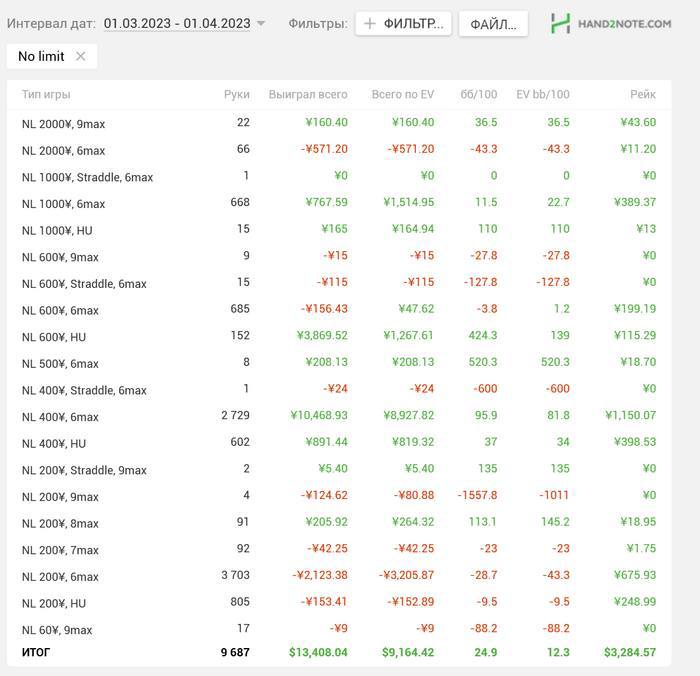
Task: Click rake value ¥675.93
Action: (635, 575)
